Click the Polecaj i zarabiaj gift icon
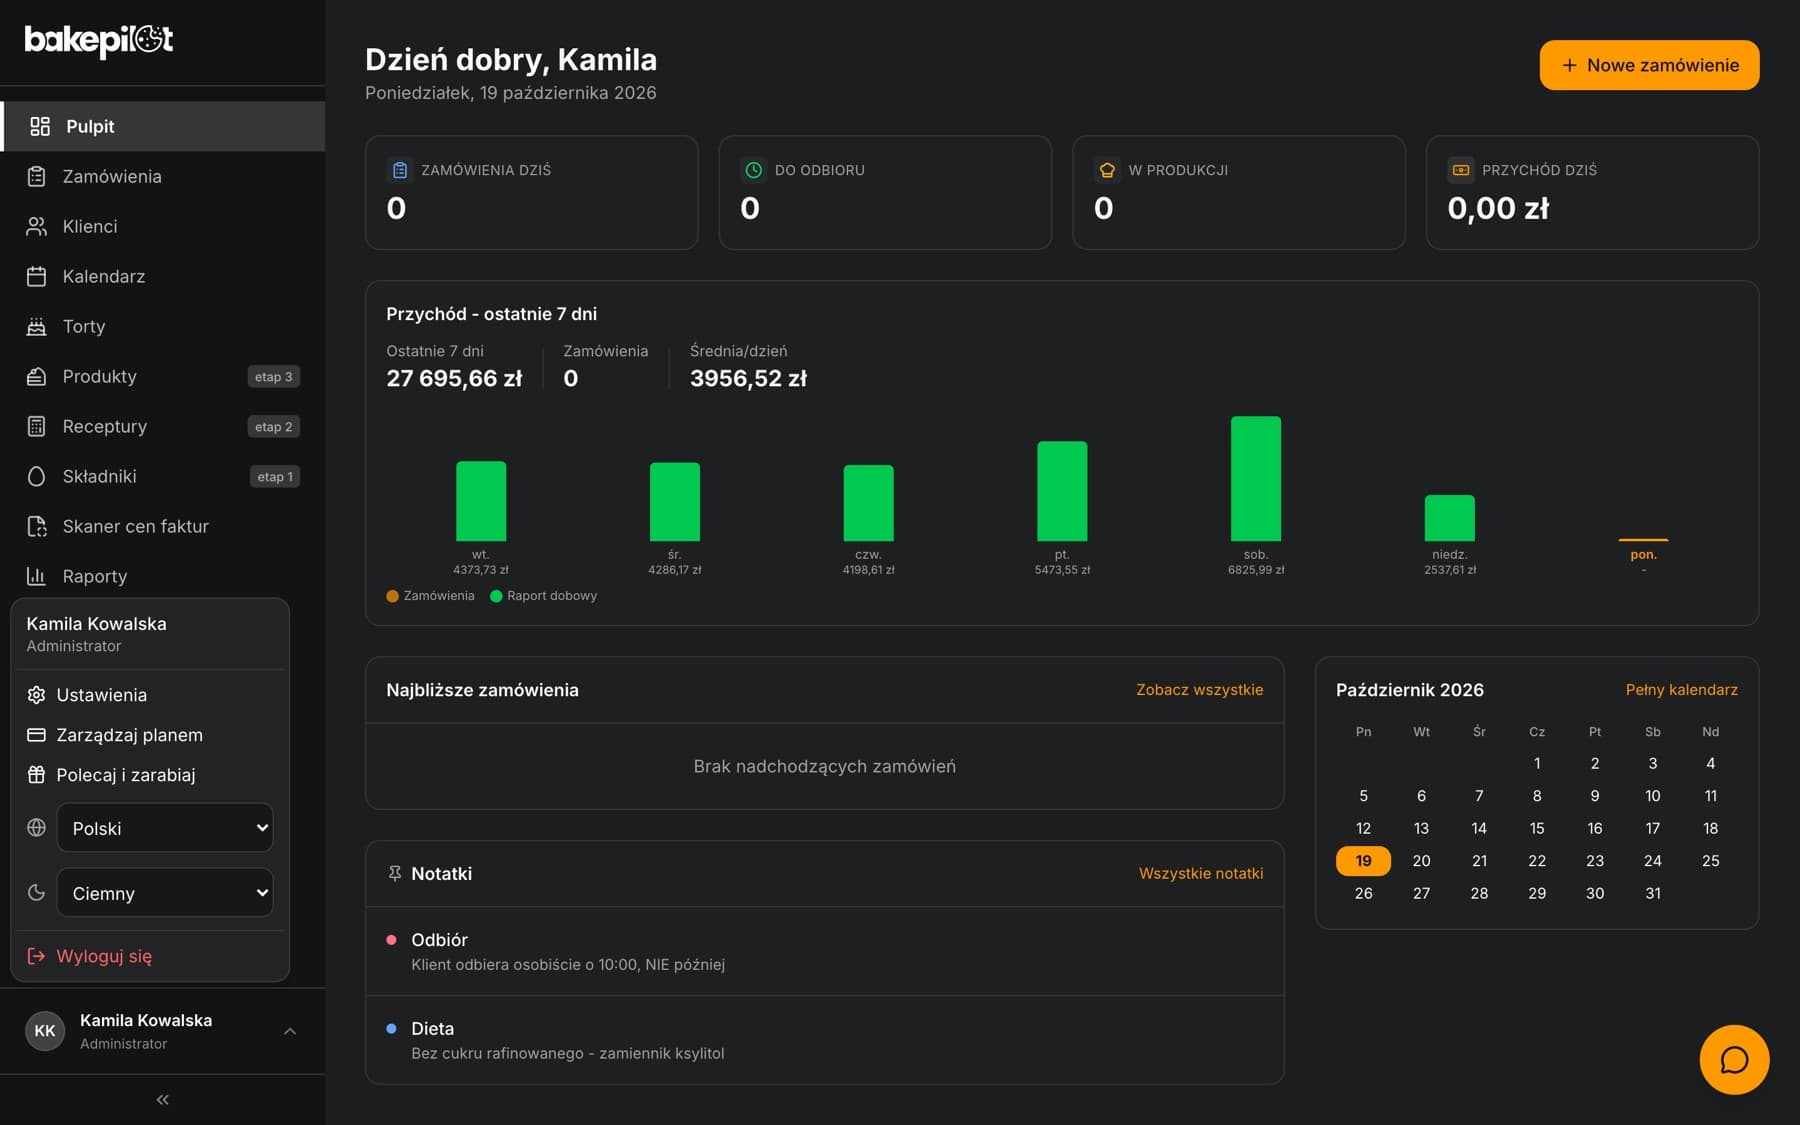This screenshot has height=1125, width=1800. tap(36, 775)
